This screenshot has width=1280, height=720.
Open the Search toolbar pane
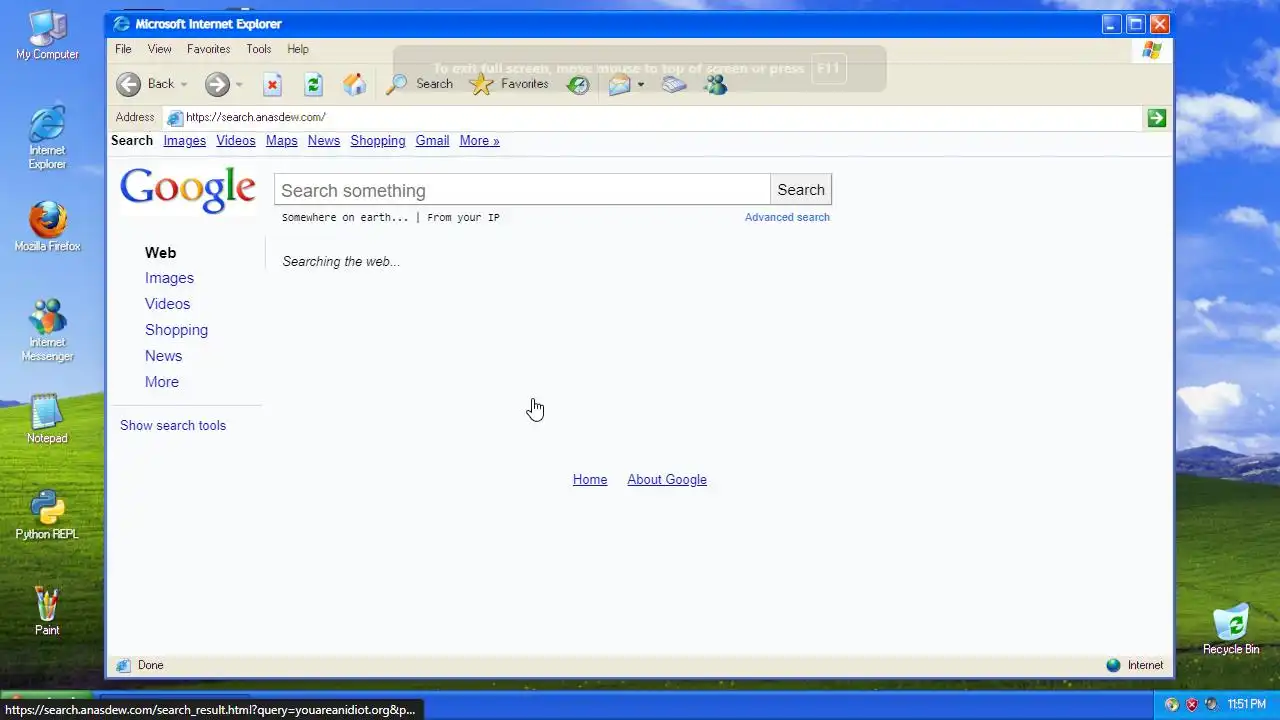419,84
